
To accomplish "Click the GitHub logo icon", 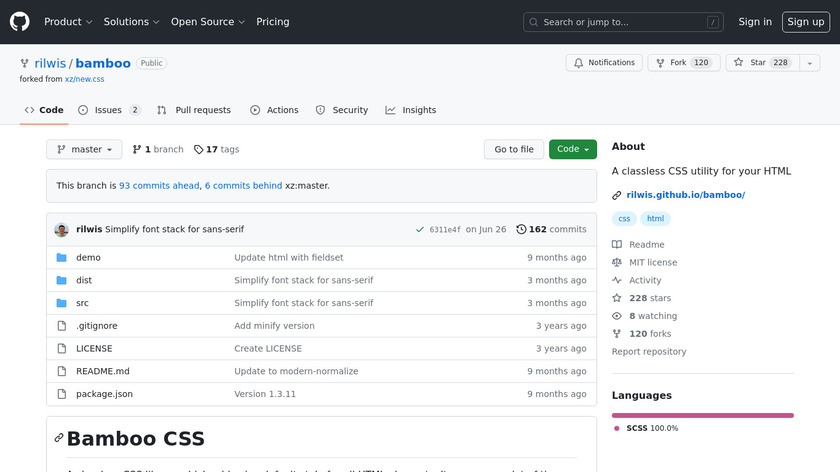I will pyautogui.click(x=20, y=22).
